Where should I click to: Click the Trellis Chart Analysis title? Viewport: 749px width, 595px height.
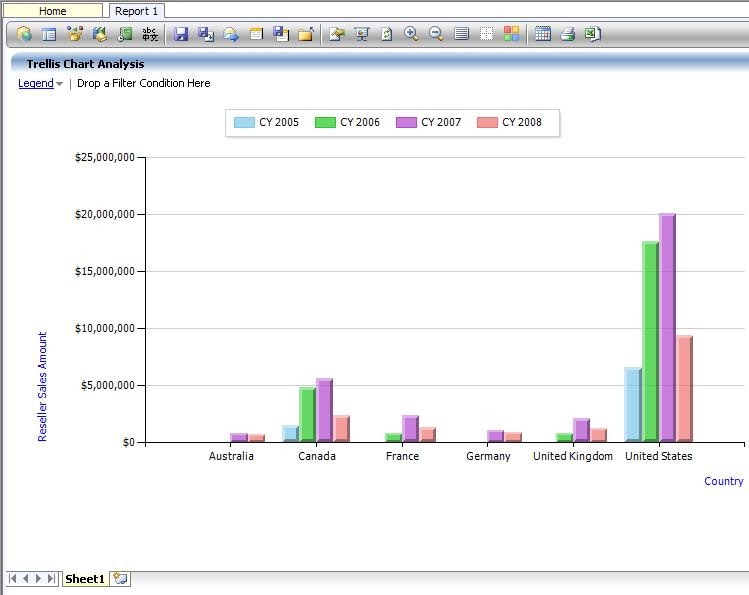(86, 64)
